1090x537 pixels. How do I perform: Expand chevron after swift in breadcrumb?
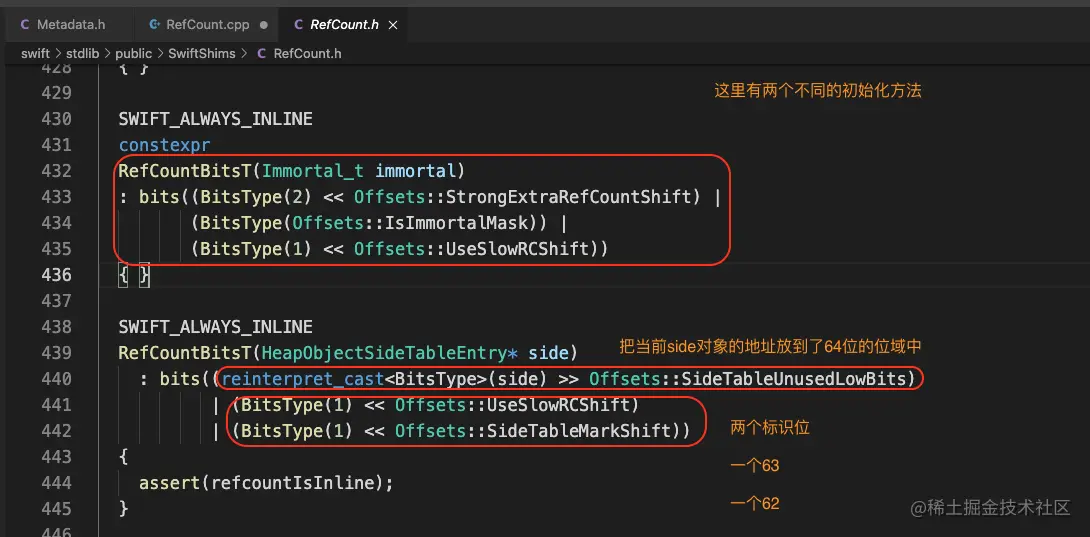(58, 54)
